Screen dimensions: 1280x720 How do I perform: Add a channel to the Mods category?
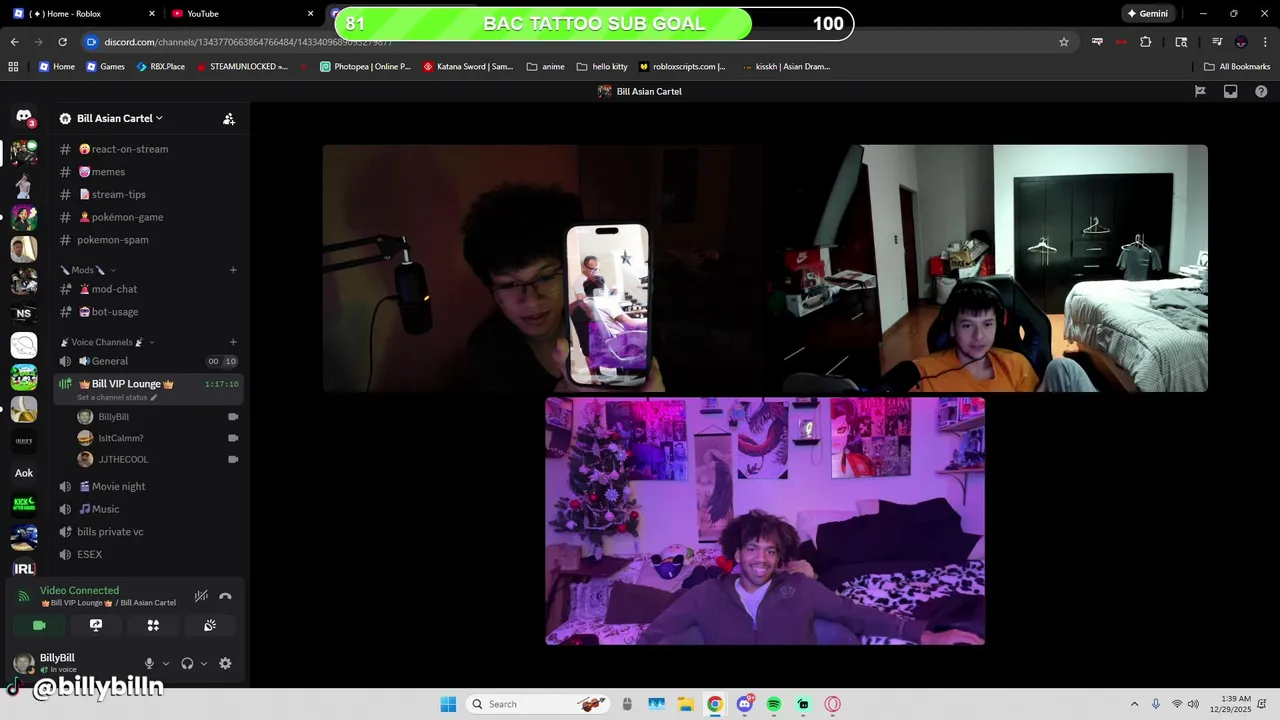click(233, 270)
